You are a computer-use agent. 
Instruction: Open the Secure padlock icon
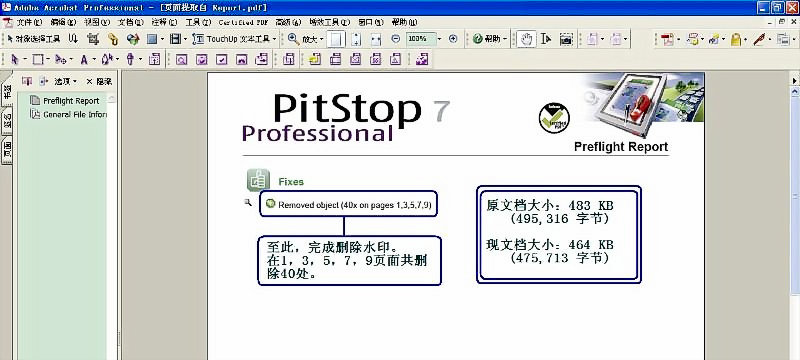click(x=736, y=39)
